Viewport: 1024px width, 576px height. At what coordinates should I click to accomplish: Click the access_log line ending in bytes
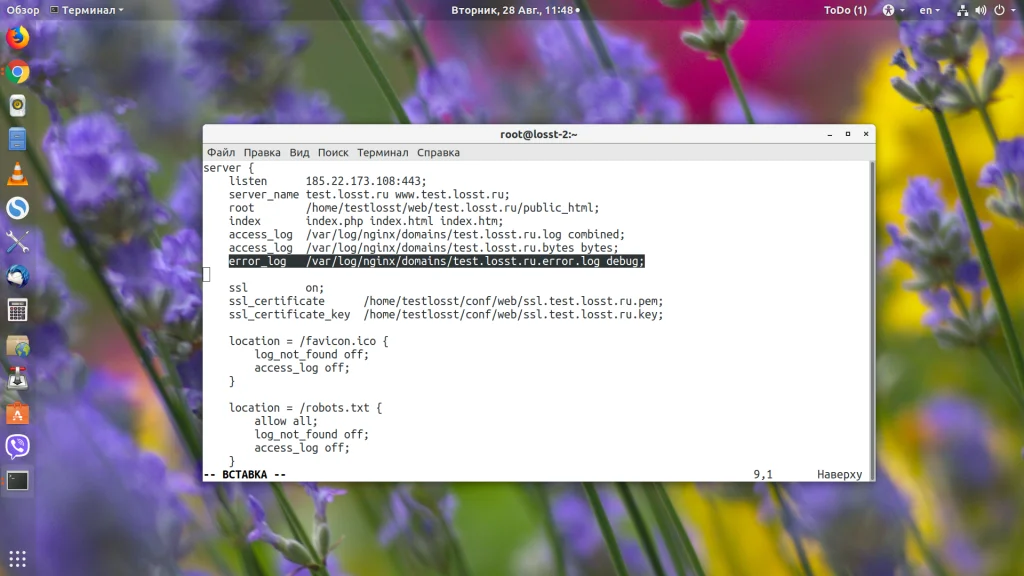tap(423, 248)
